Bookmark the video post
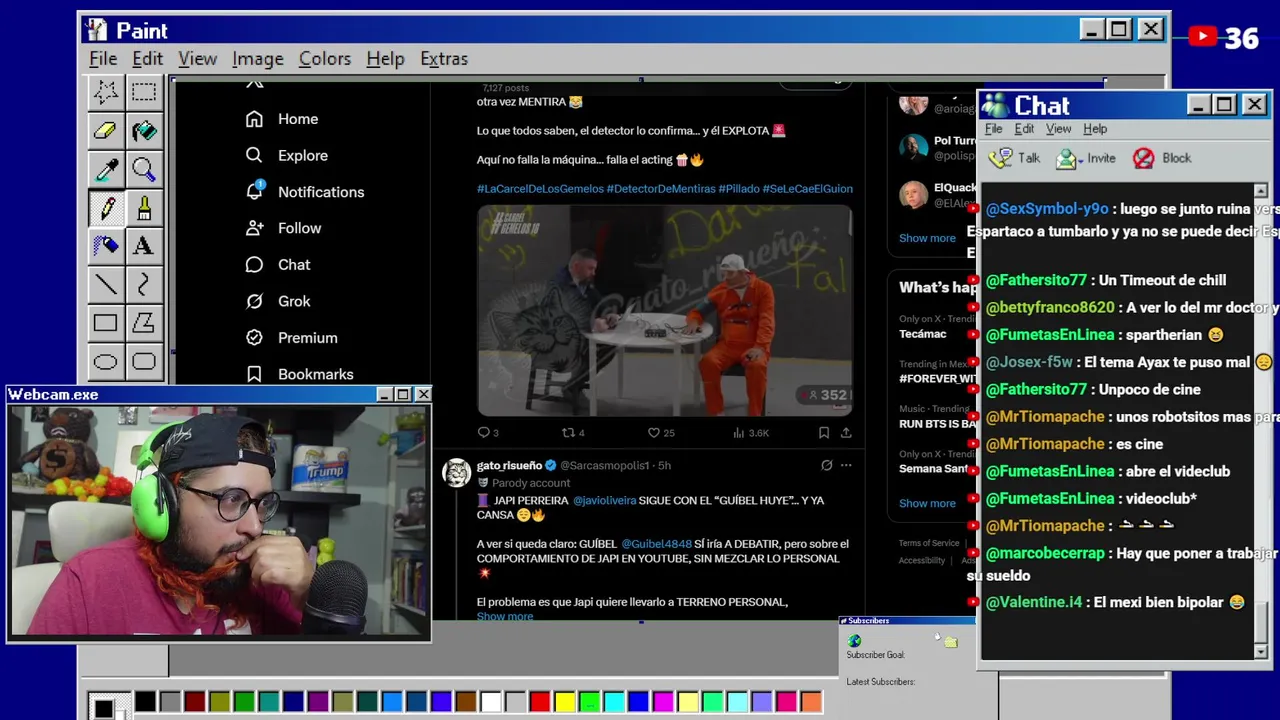The width and height of the screenshot is (1280, 720). tap(823, 432)
